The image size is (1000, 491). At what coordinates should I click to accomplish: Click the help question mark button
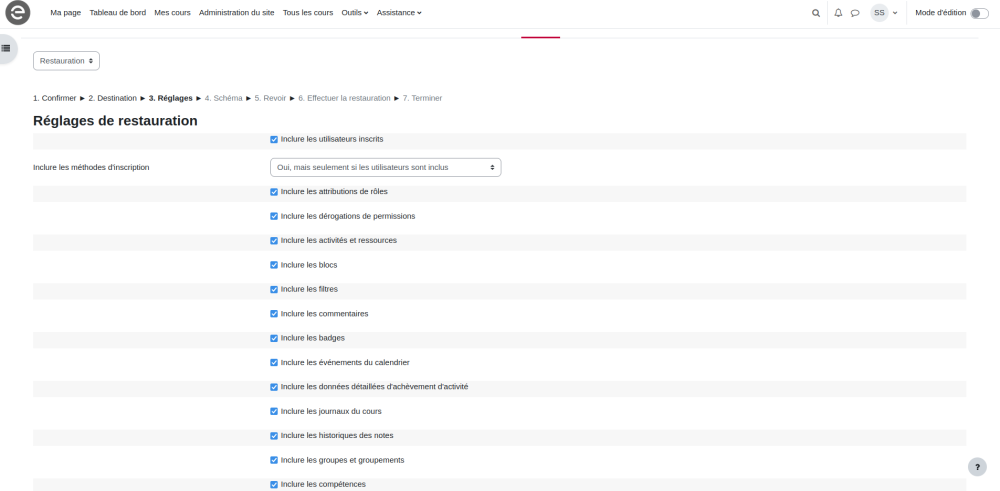[x=977, y=467]
